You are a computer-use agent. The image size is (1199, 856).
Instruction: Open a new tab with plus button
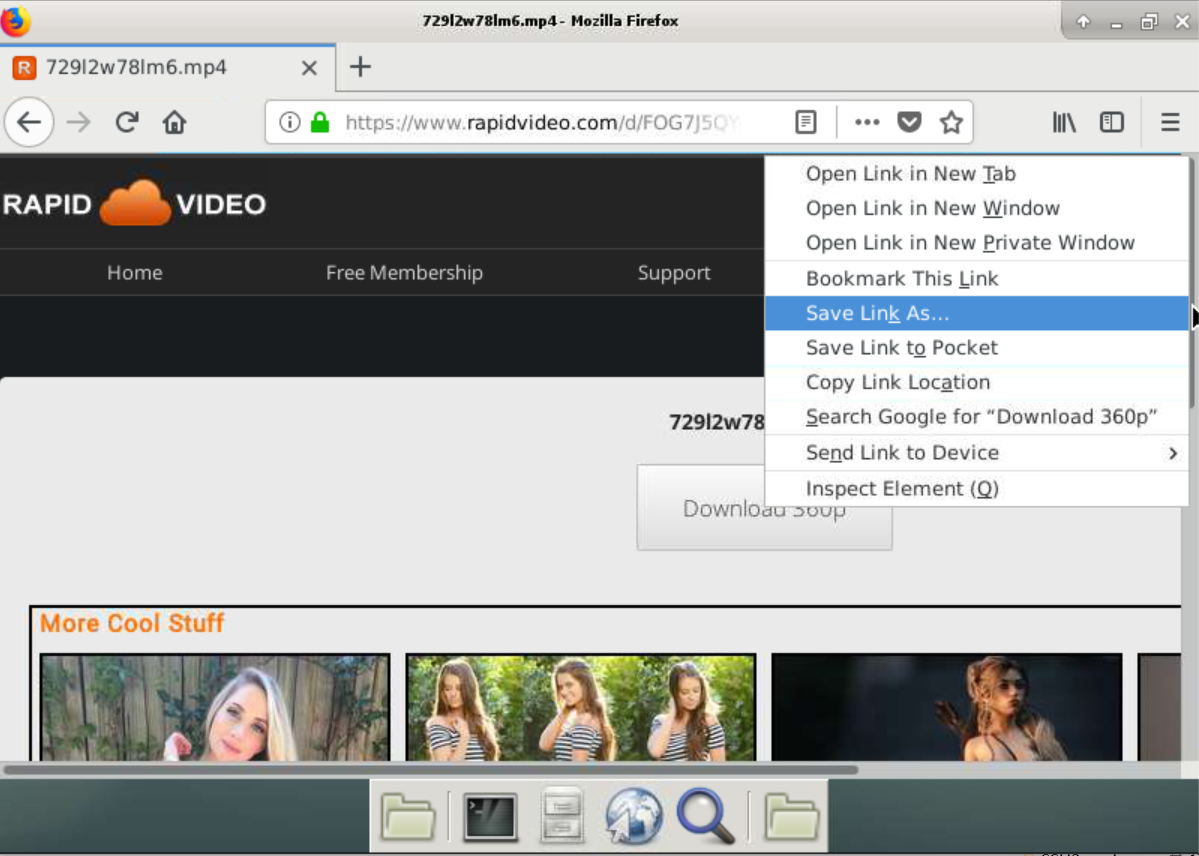pos(360,67)
